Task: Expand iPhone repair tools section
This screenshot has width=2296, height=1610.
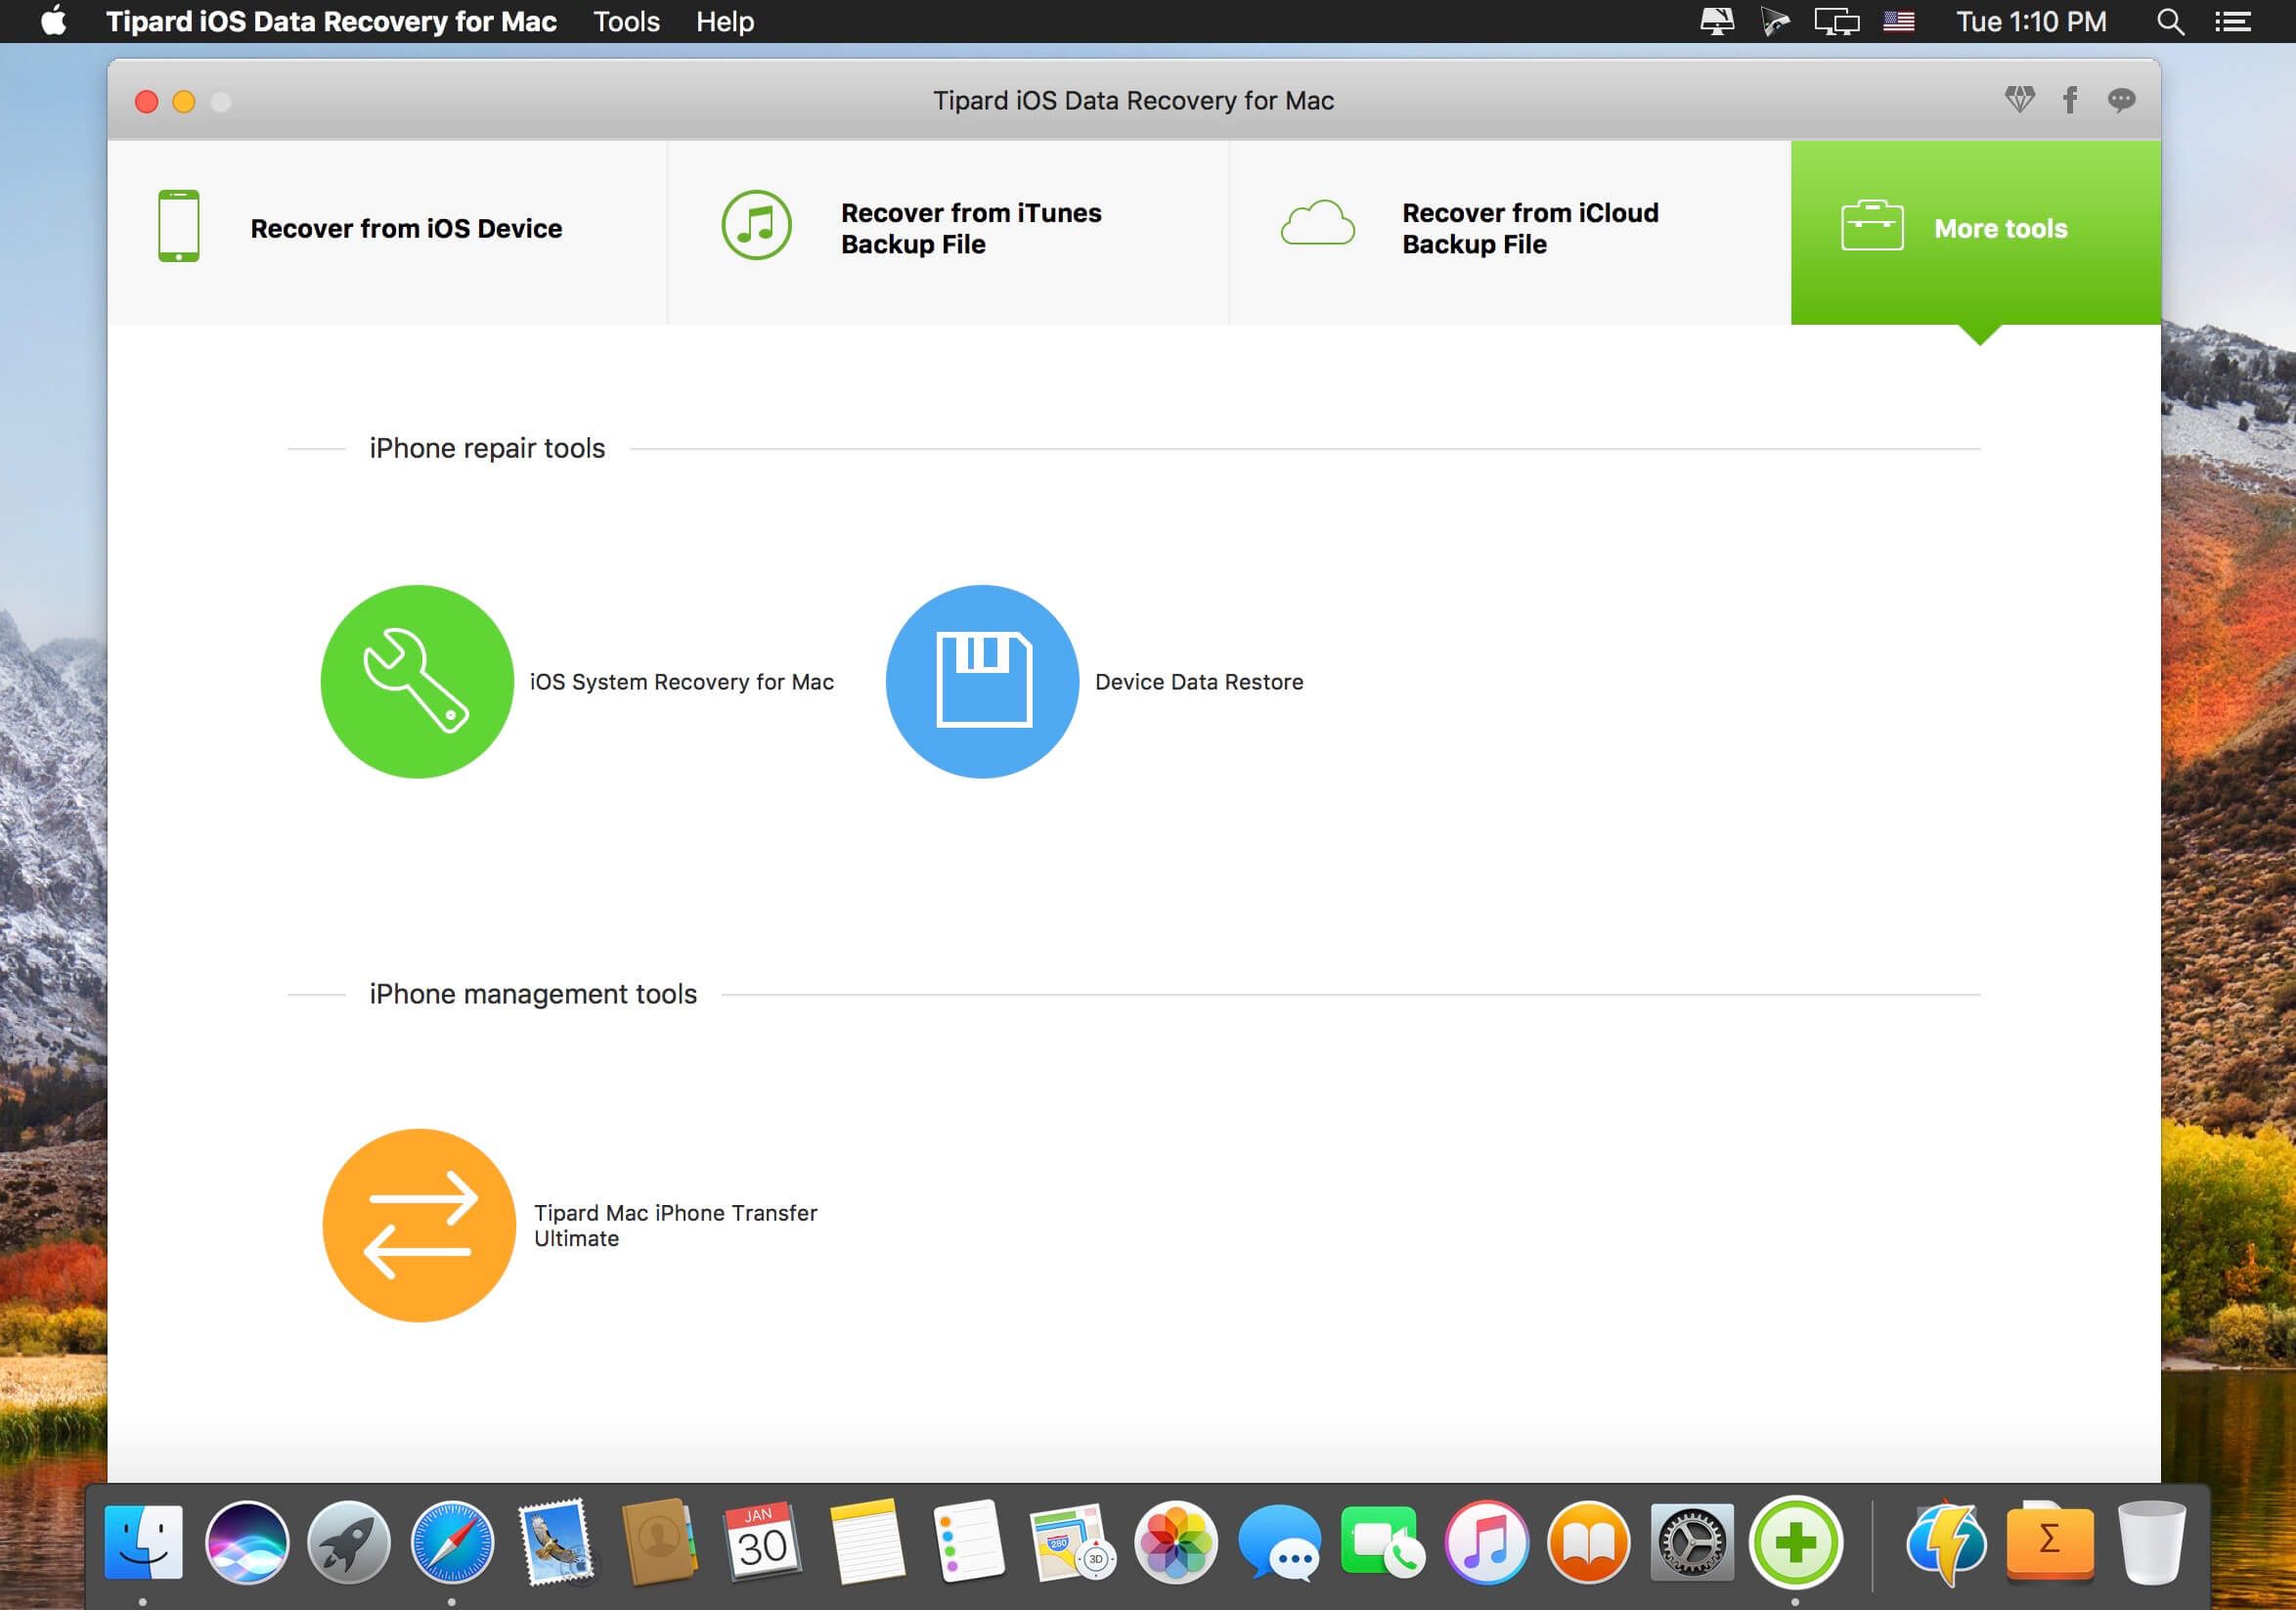Action: pyautogui.click(x=489, y=447)
